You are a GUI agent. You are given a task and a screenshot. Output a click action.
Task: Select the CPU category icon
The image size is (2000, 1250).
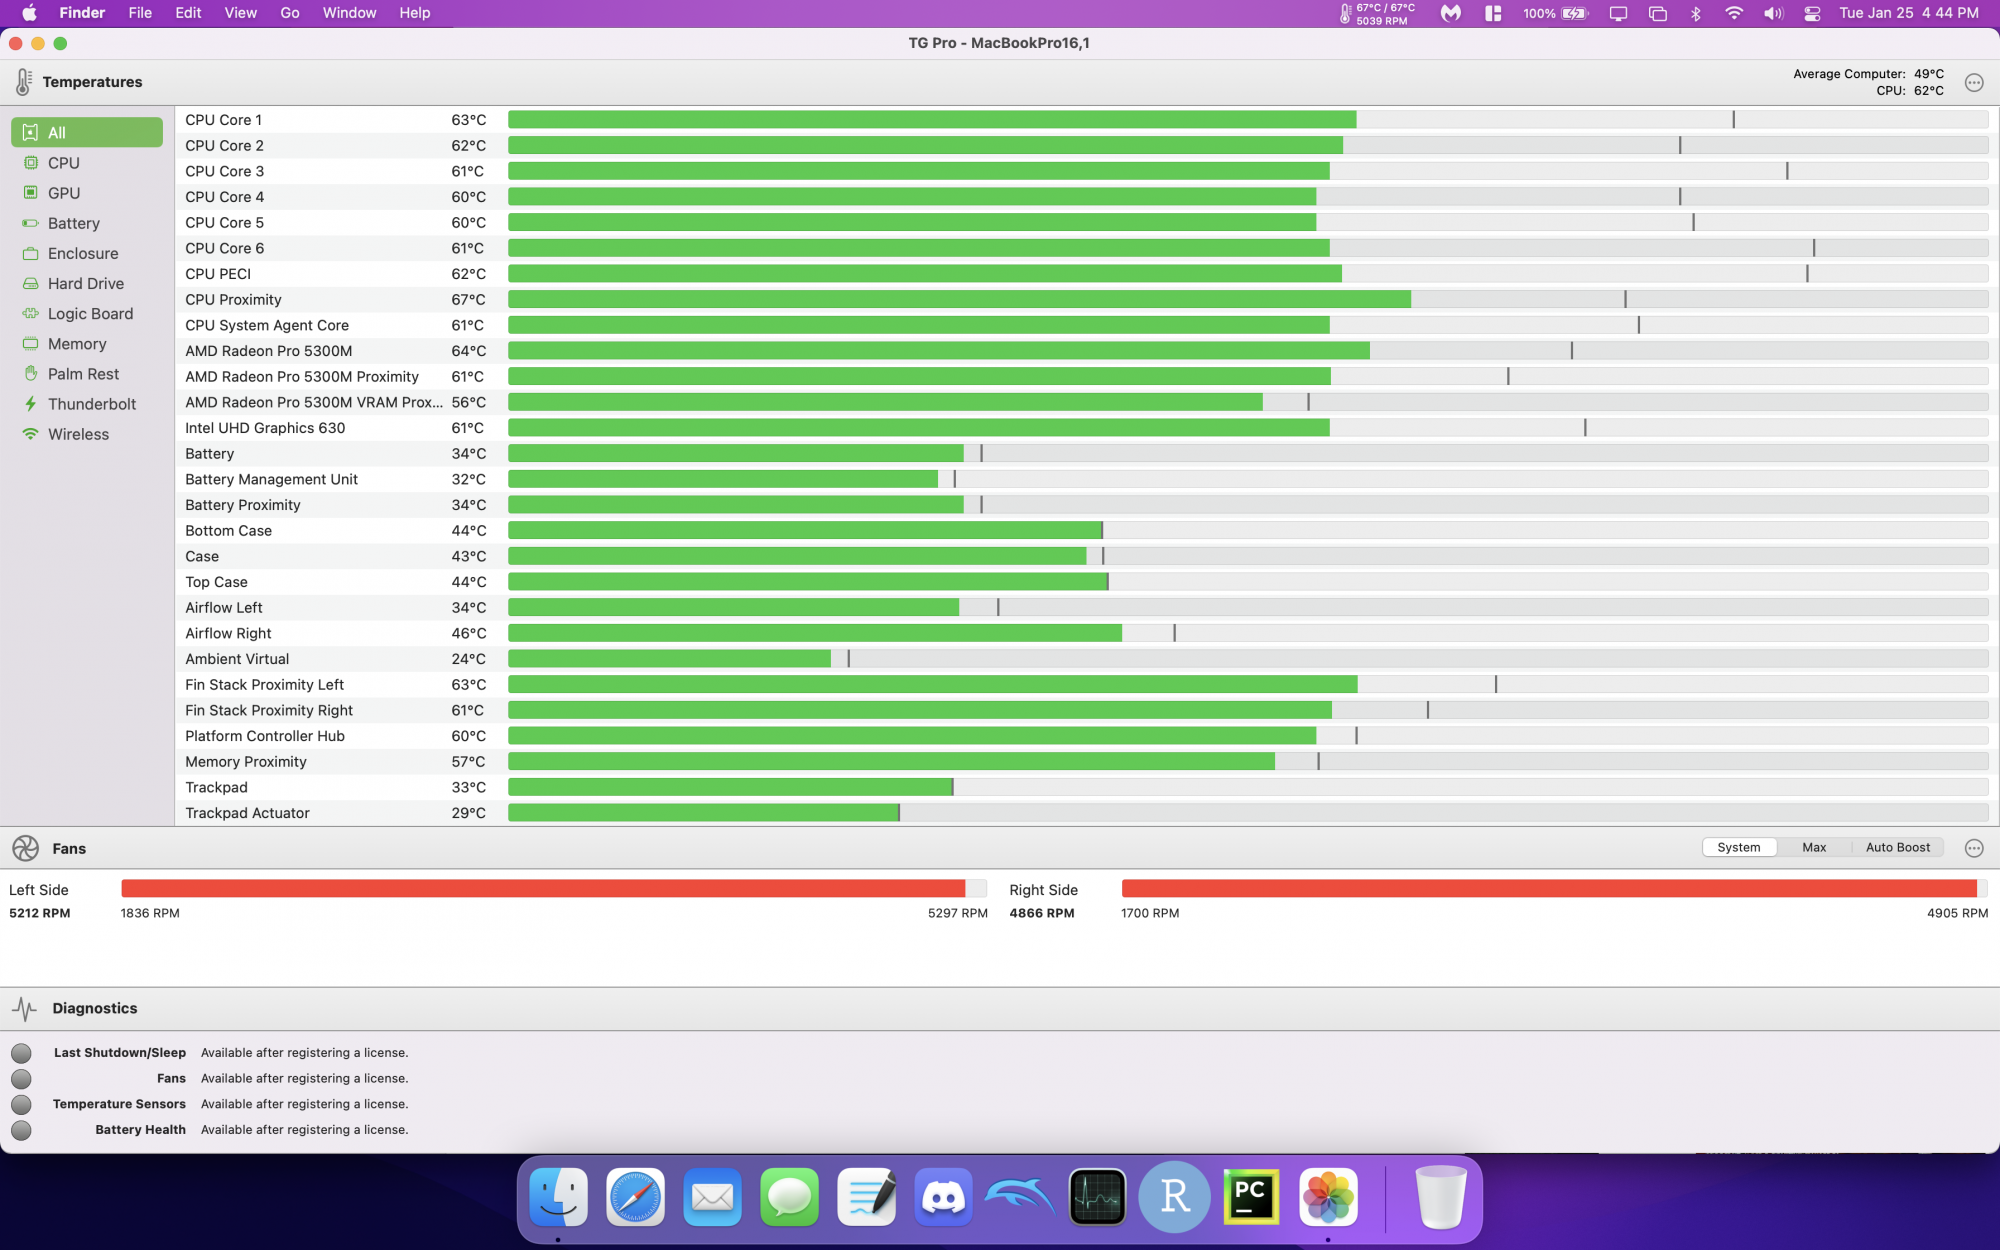(x=31, y=162)
